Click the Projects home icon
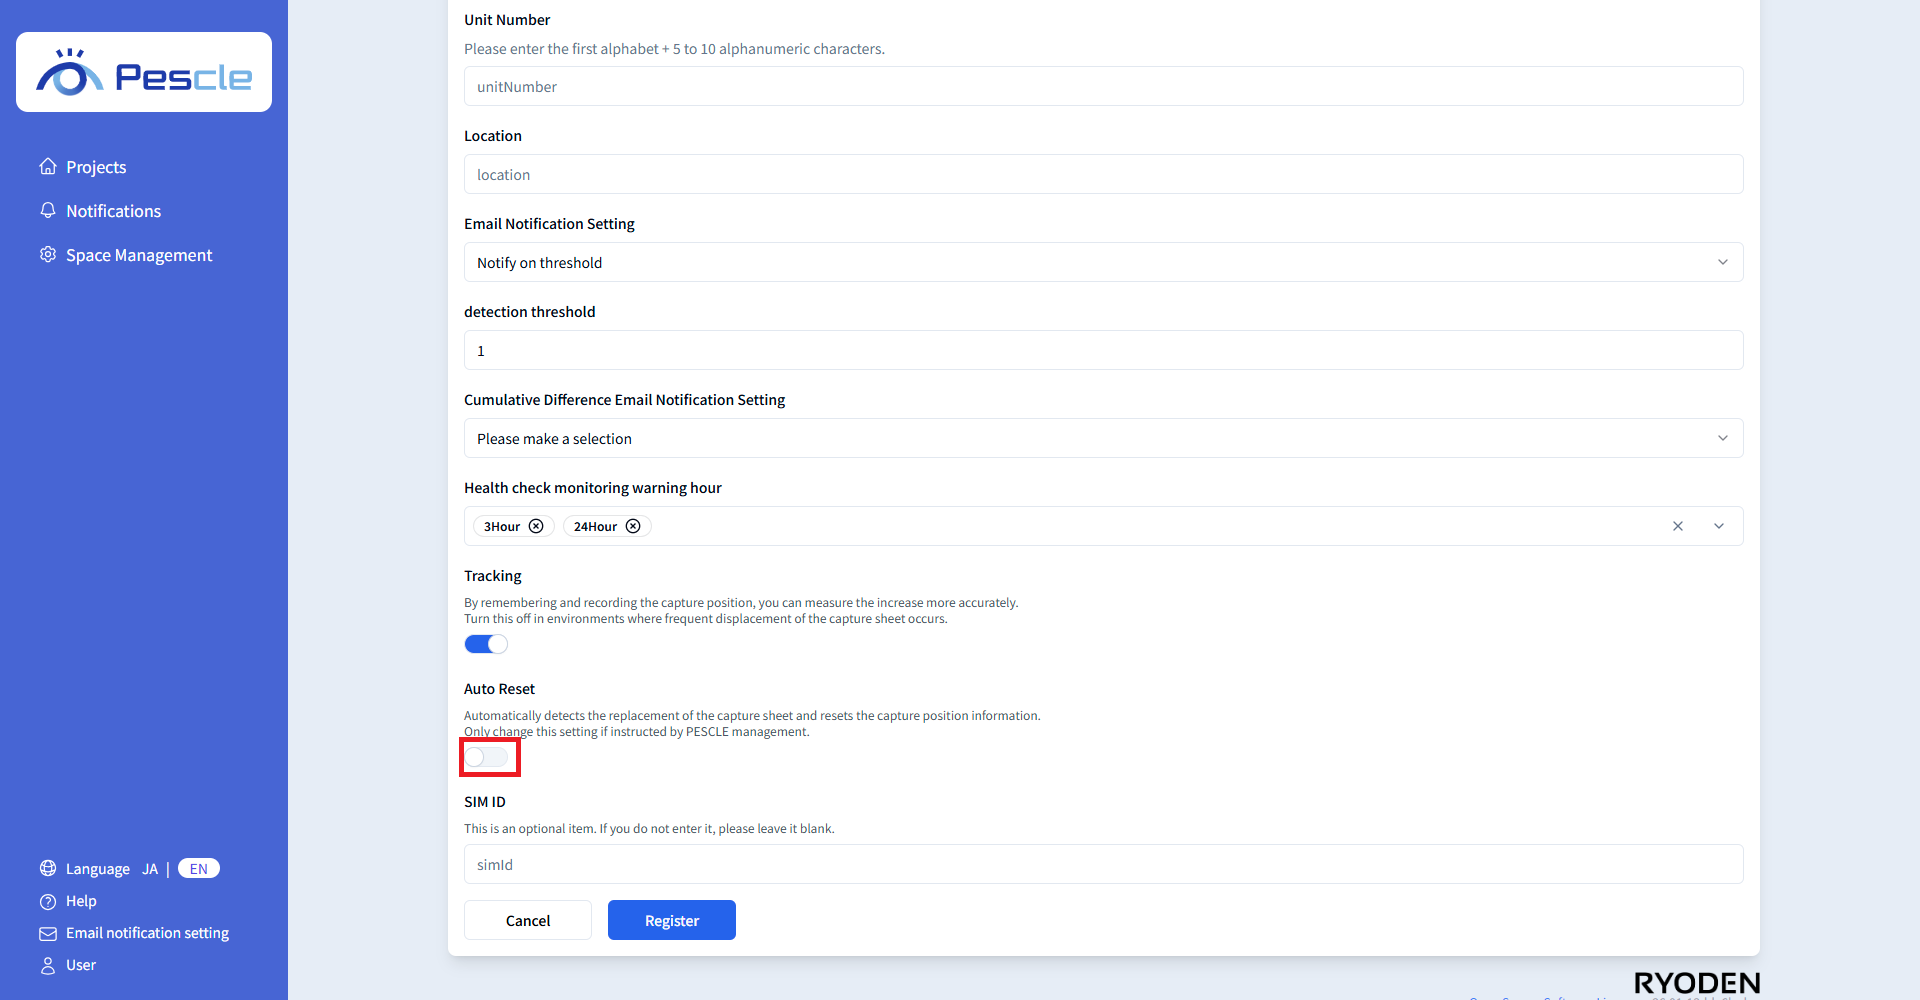 tap(48, 166)
